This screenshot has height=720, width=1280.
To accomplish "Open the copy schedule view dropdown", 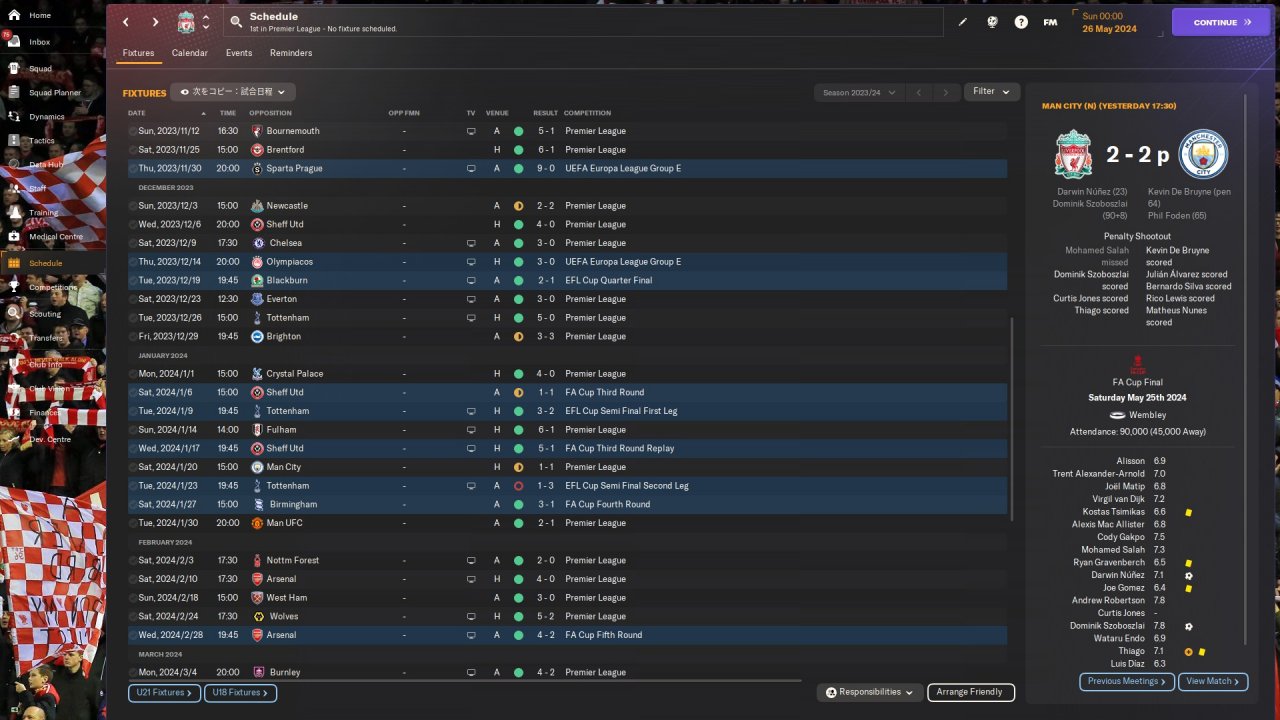I will point(233,92).
